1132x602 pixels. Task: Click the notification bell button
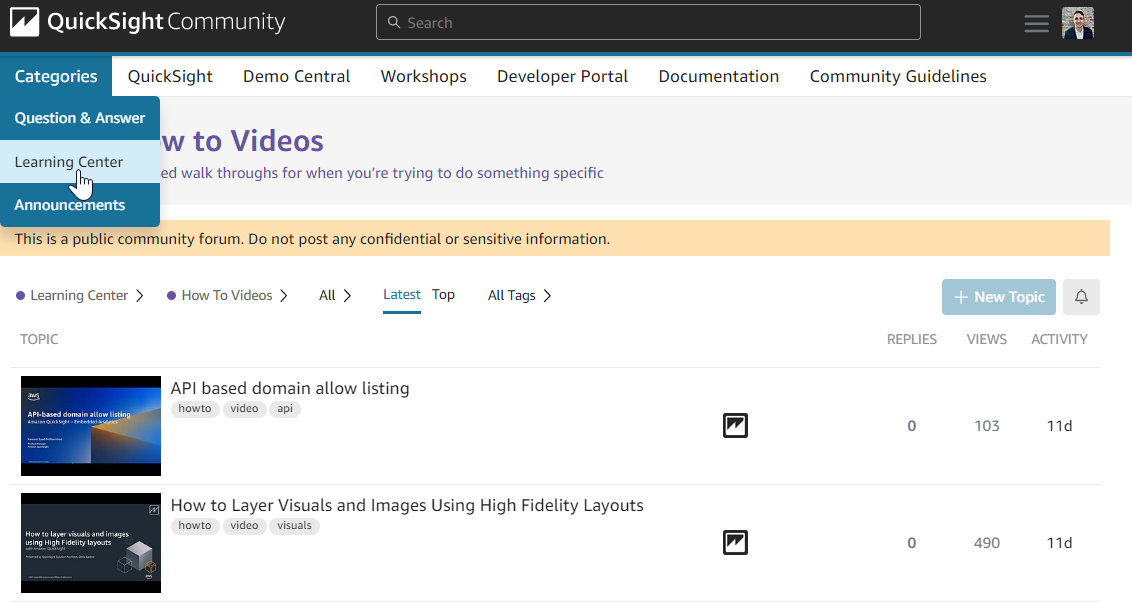(x=1081, y=297)
